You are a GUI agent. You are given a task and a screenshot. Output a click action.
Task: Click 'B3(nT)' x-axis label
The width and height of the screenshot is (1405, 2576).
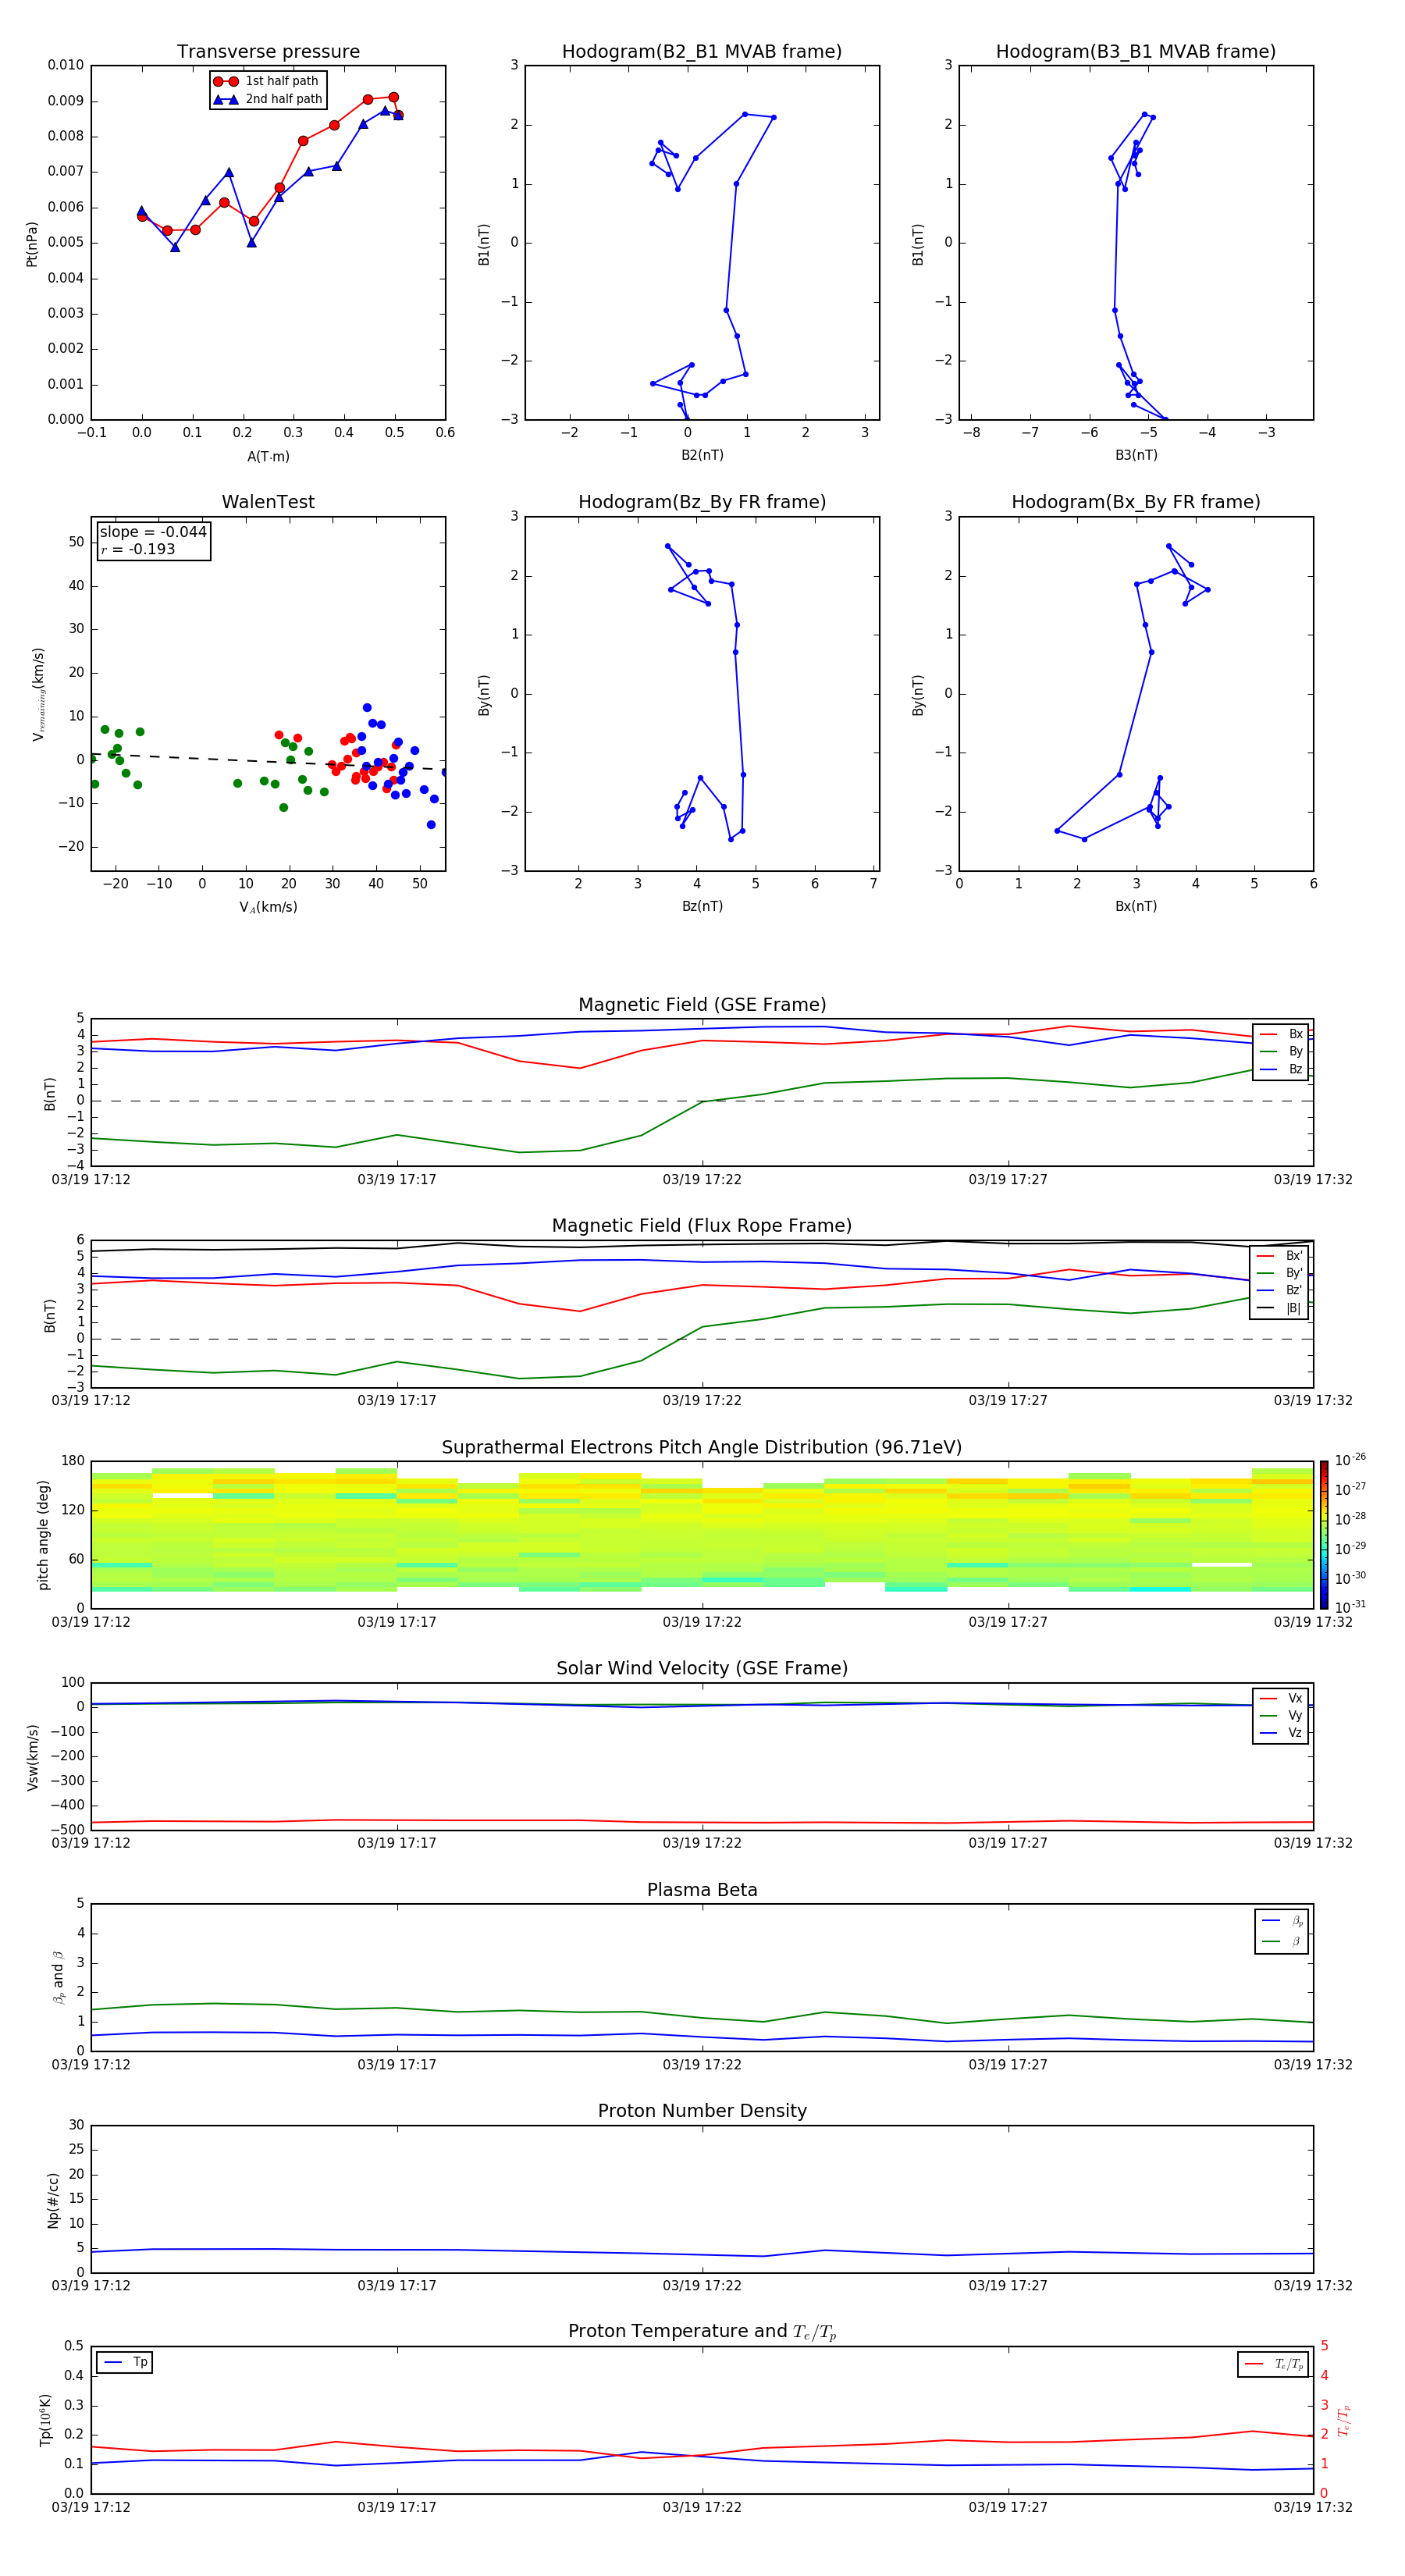(x=1136, y=456)
